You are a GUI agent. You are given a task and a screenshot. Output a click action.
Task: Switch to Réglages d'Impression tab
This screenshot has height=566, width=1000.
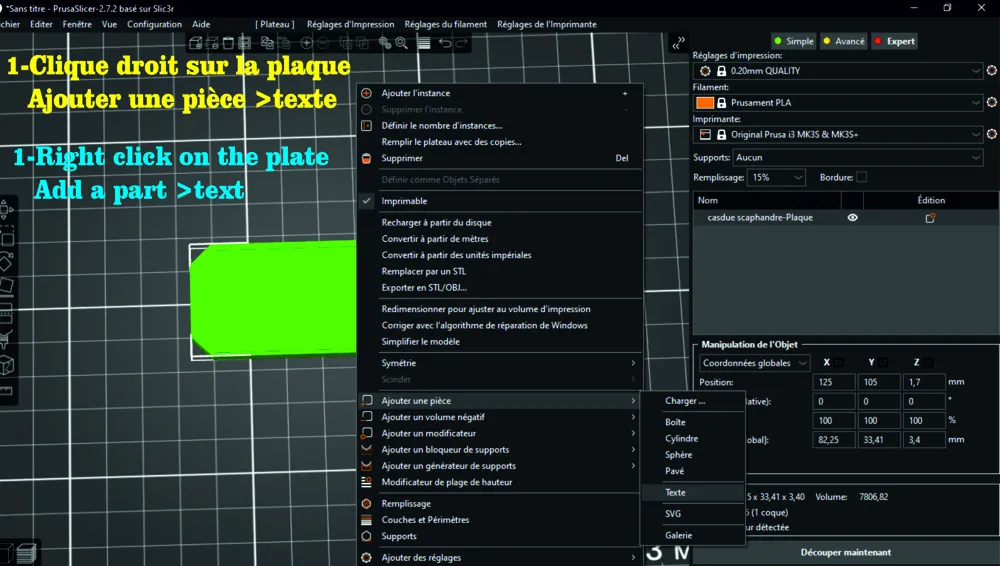click(350, 24)
